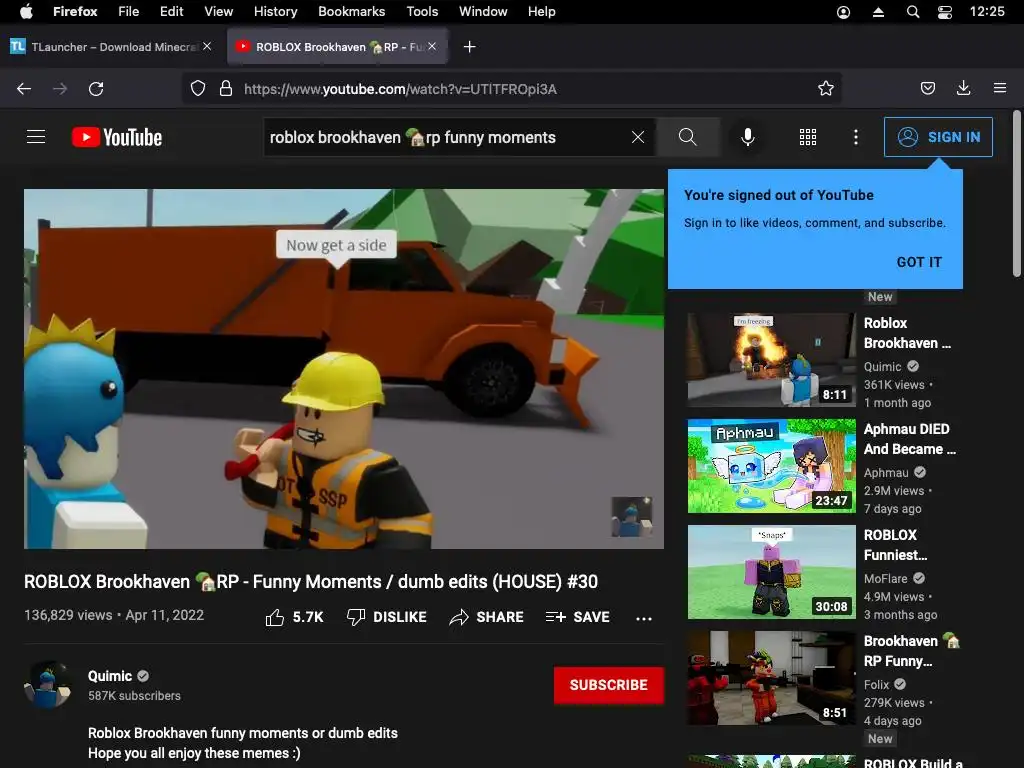Open the Apple menu
Screen dimensions: 1024x768
pyautogui.click(x=26, y=12)
